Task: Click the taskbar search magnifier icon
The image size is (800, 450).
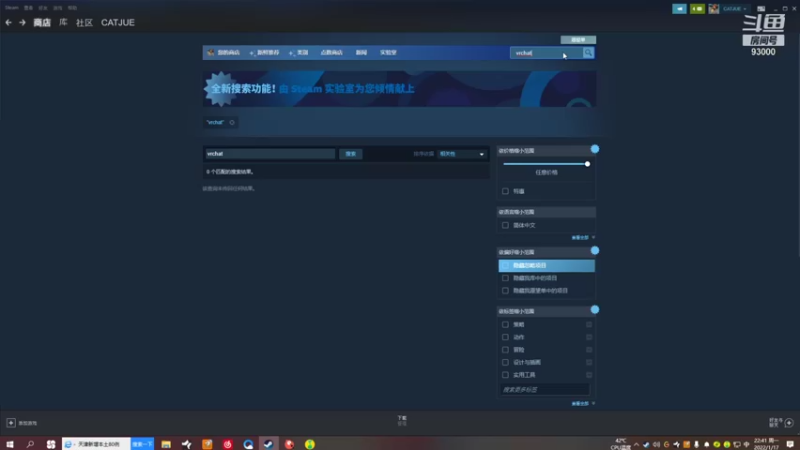Action: point(30,444)
